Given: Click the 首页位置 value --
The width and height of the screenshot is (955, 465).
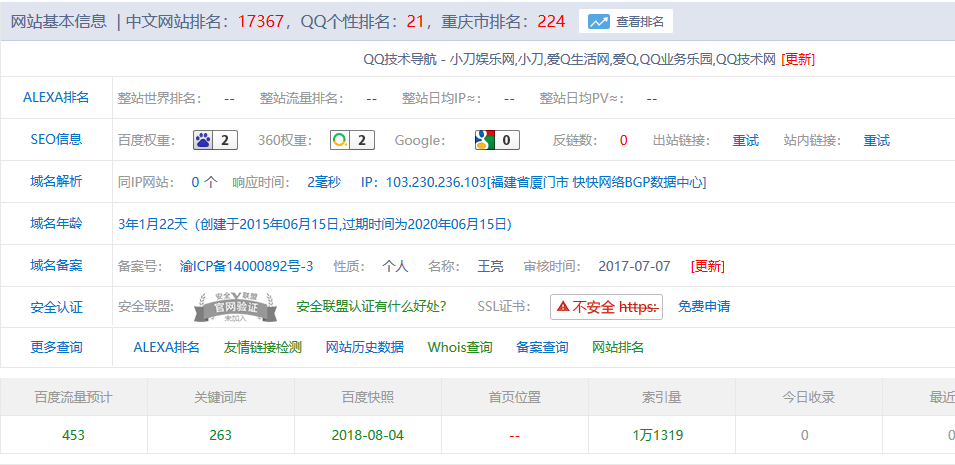Looking at the screenshot, I should pyautogui.click(x=515, y=436).
